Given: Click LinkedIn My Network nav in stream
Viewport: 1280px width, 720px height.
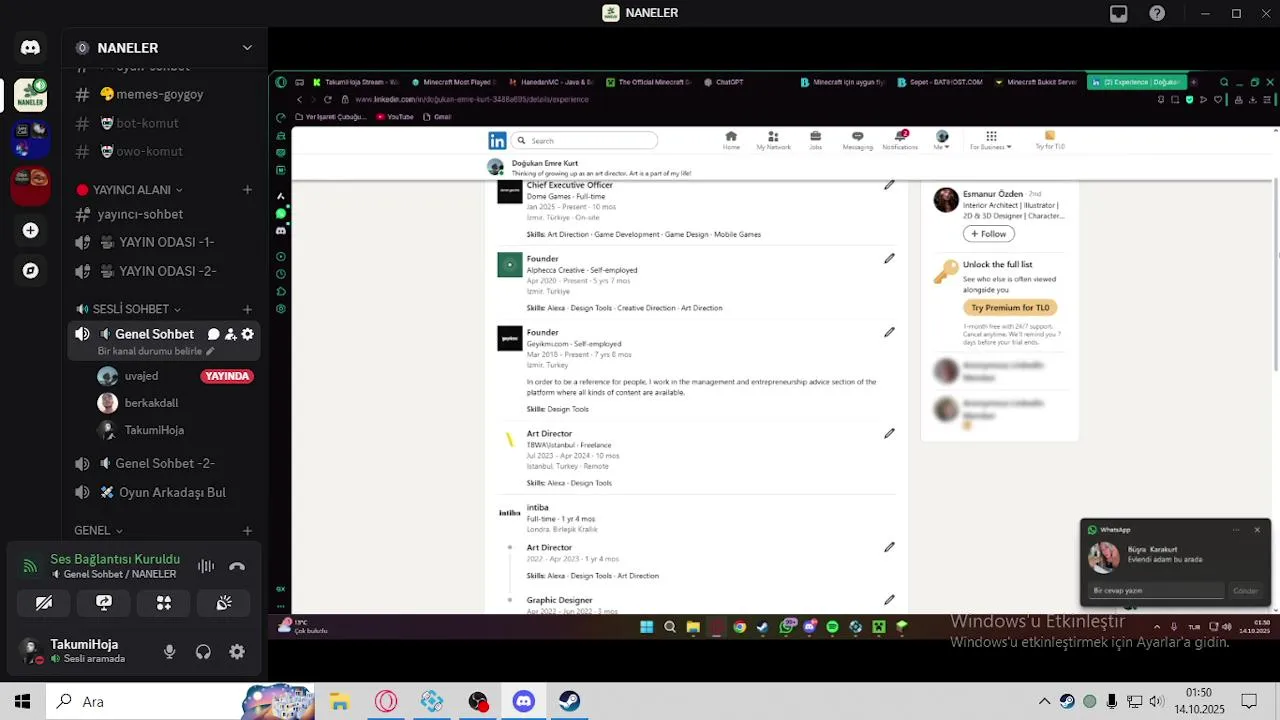Looking at the screenshot, I should 773,141.
